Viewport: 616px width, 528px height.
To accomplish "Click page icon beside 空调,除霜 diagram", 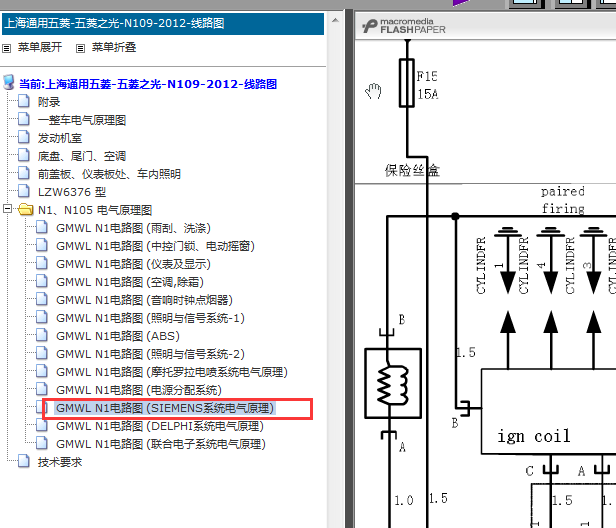I will 42,281.
